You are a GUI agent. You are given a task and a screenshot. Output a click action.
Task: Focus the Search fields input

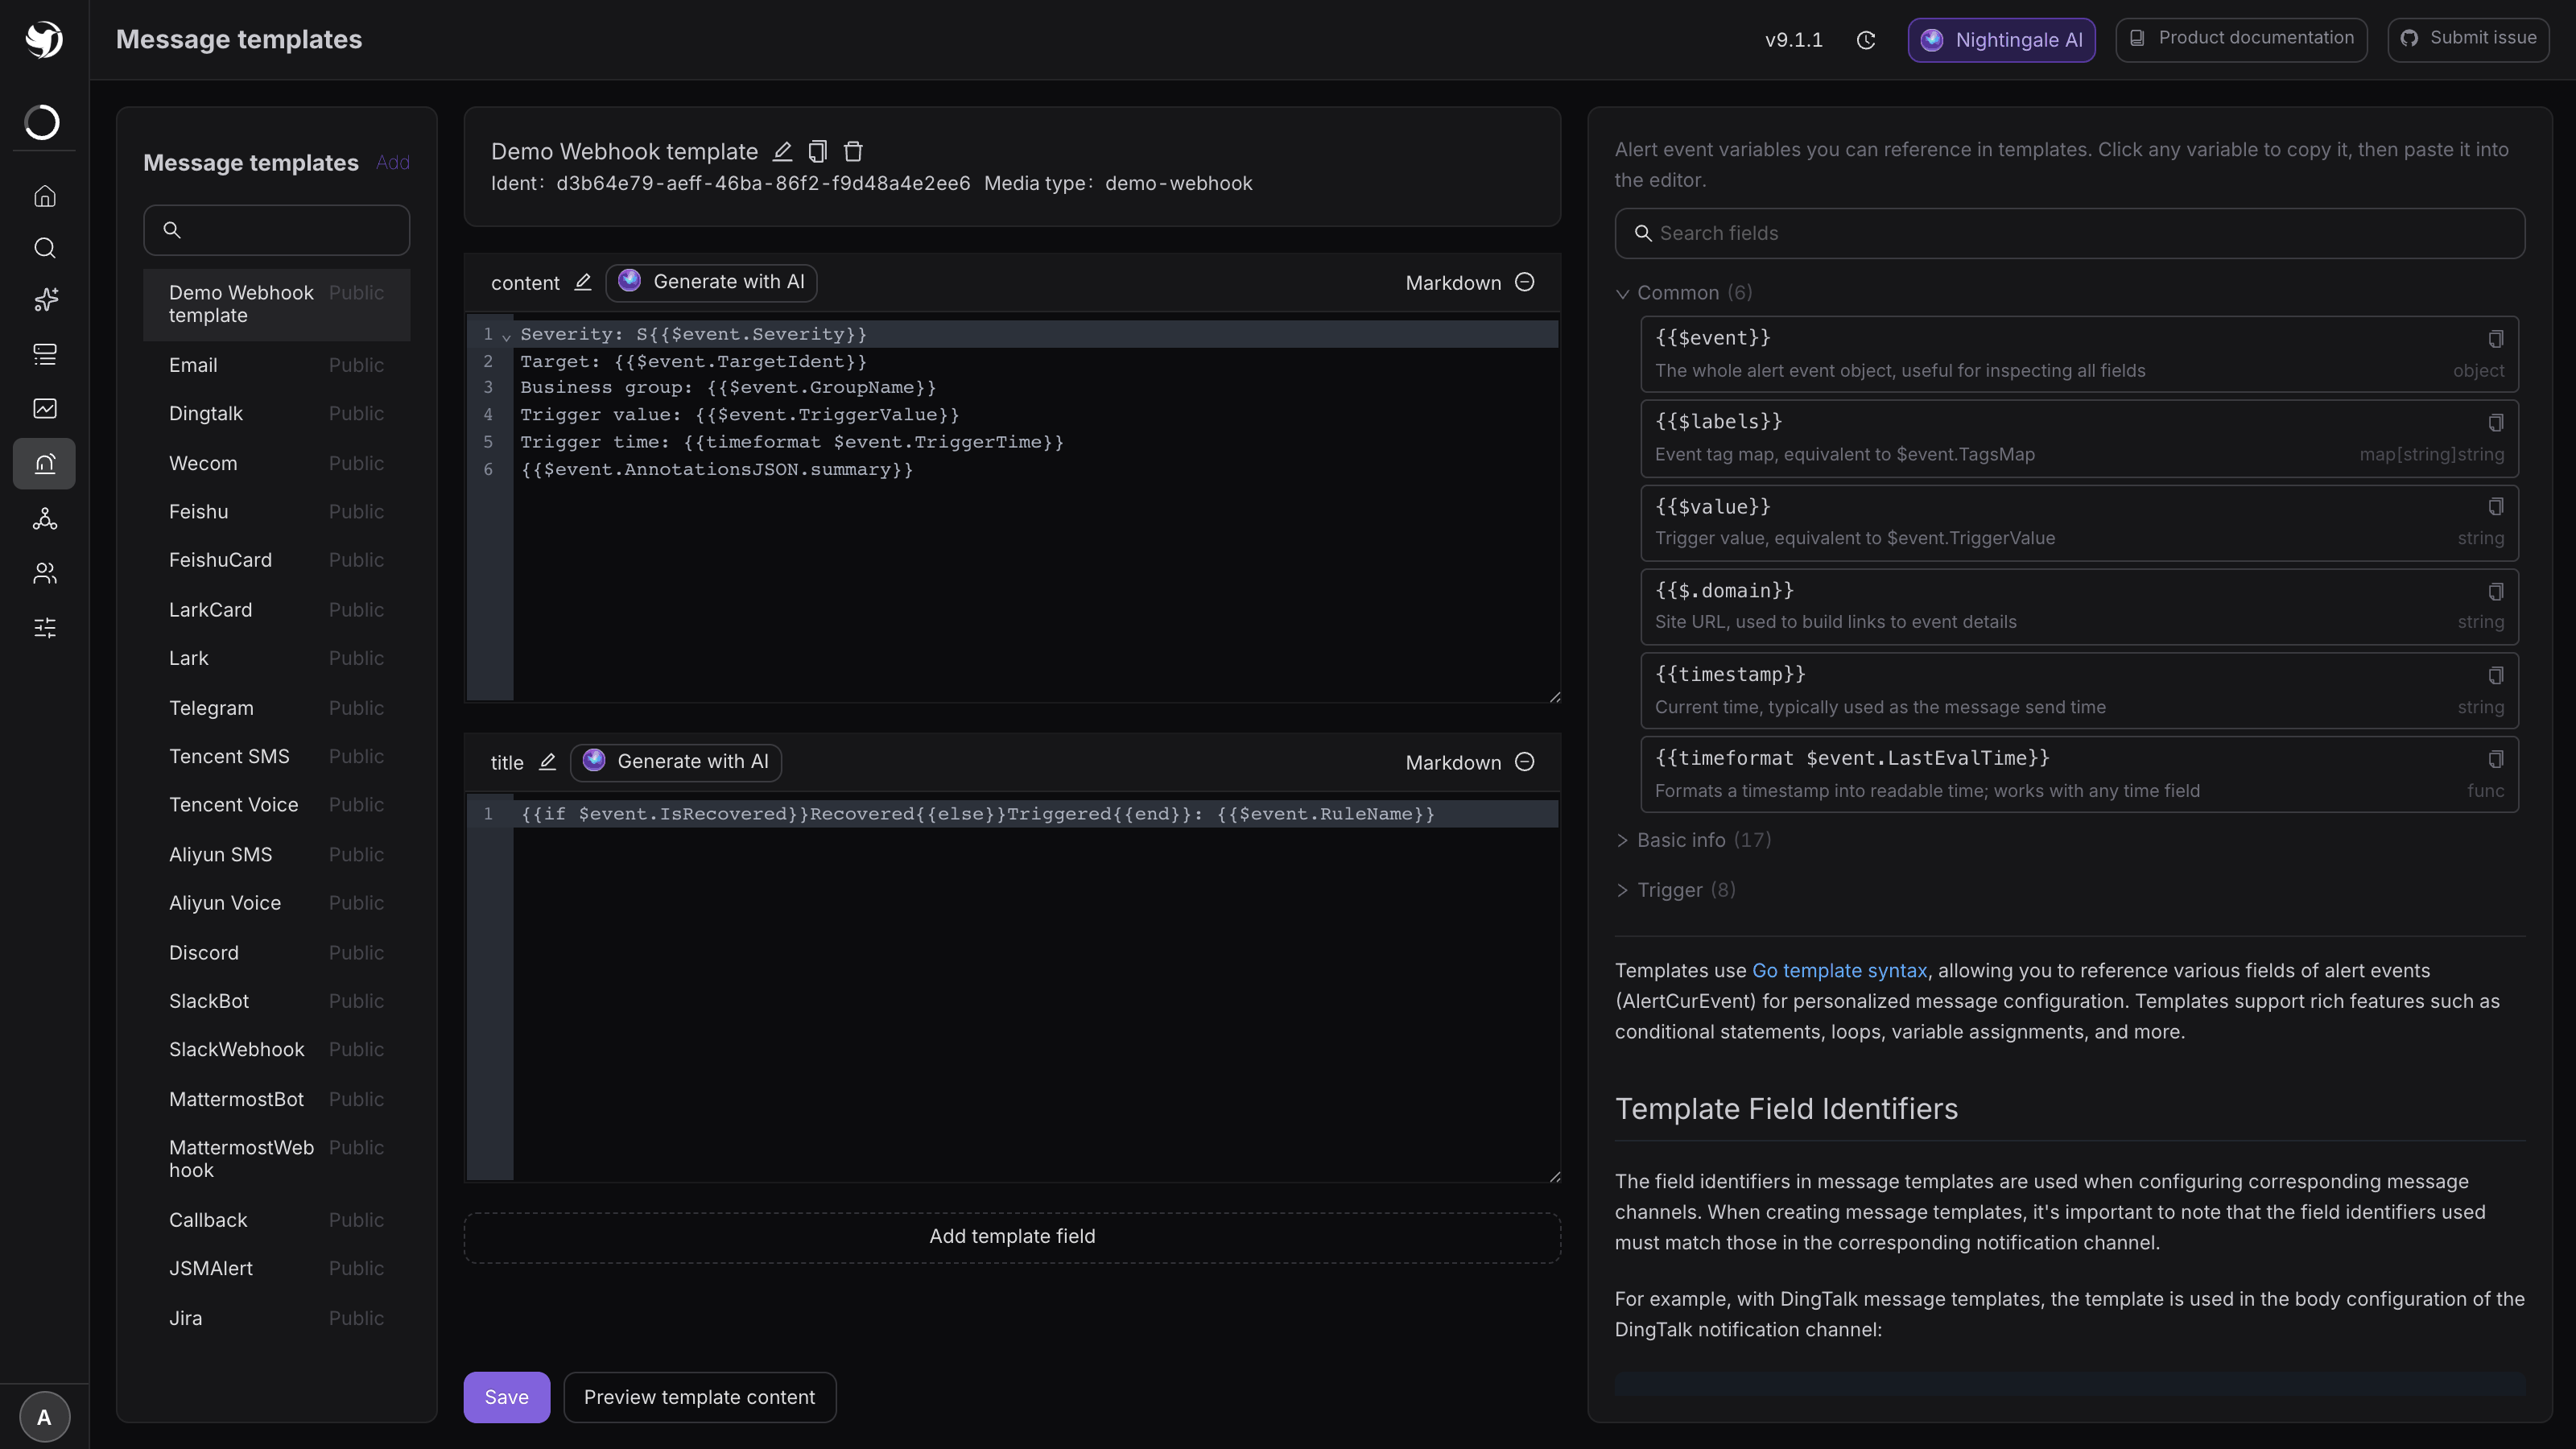pyautogui.click(x=2069, y=234)
